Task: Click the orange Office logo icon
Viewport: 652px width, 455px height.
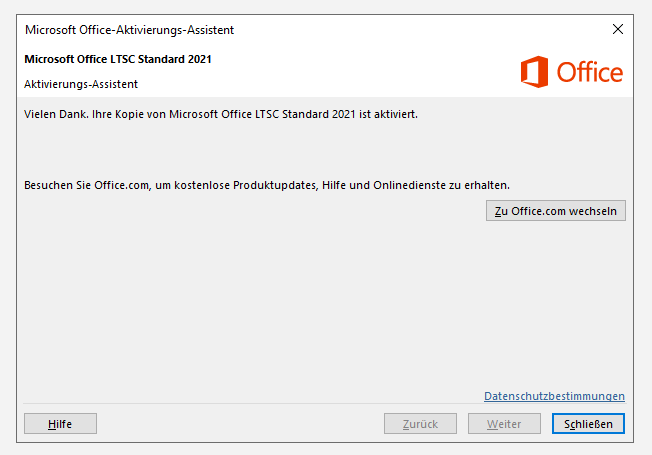Action: [x=535, y=72]
